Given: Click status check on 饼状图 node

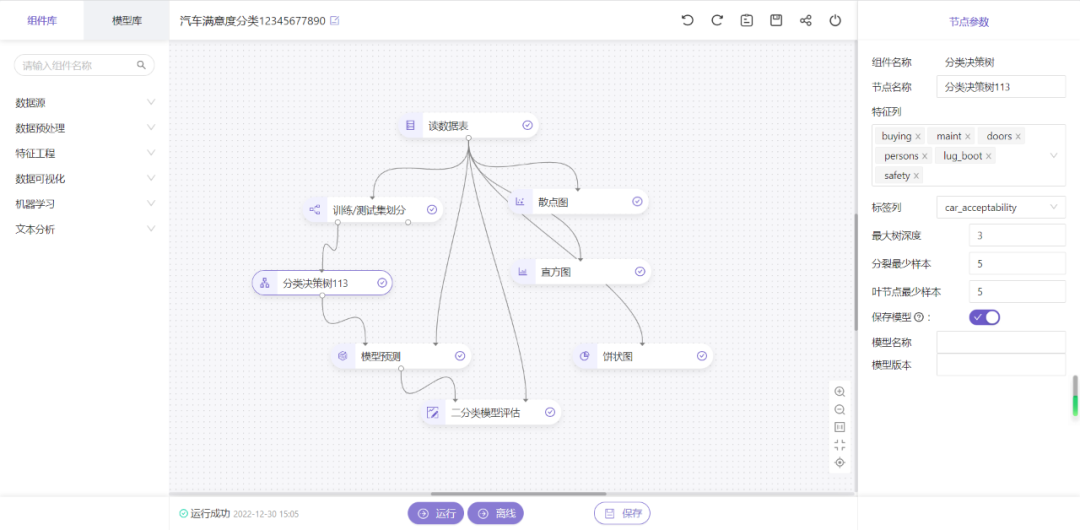Looking at the screenshot, I should (702, 356).
